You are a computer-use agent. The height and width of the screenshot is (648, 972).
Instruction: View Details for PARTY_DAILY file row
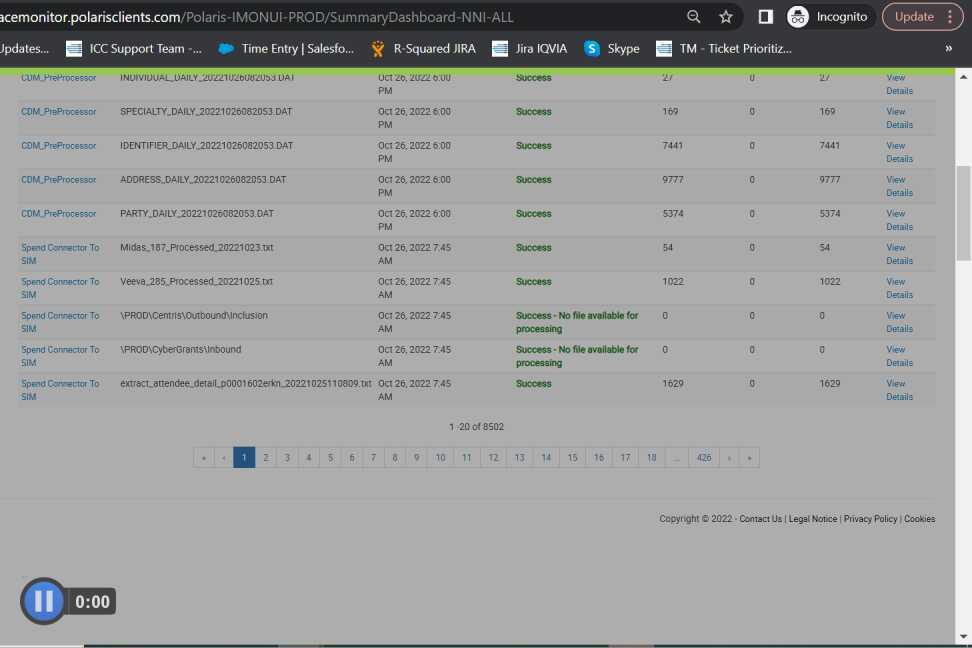(x=899, y=220)
